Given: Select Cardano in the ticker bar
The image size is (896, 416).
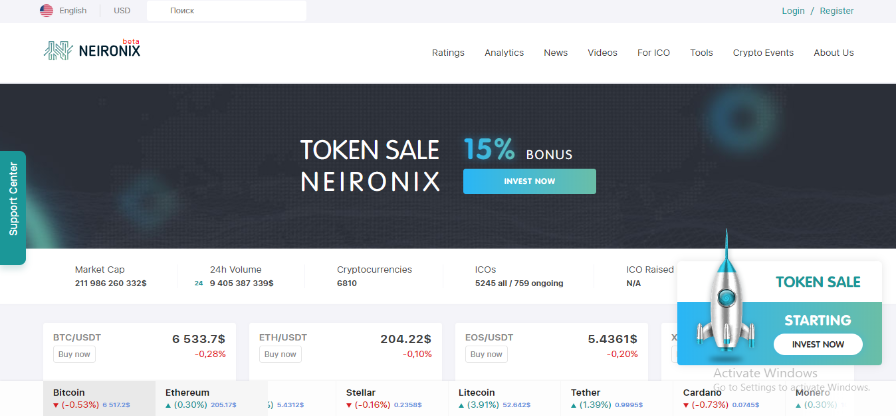Looking at the screenshot, I should point(728,398).
